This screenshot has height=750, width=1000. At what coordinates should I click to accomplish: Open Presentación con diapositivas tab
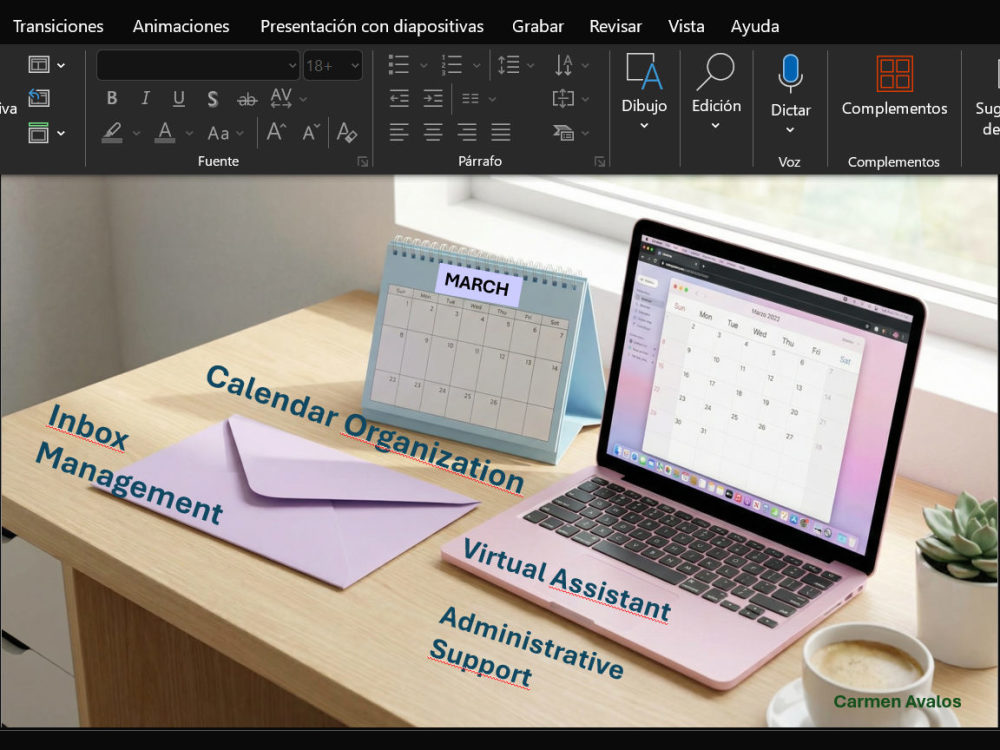(x=372, y=26)
